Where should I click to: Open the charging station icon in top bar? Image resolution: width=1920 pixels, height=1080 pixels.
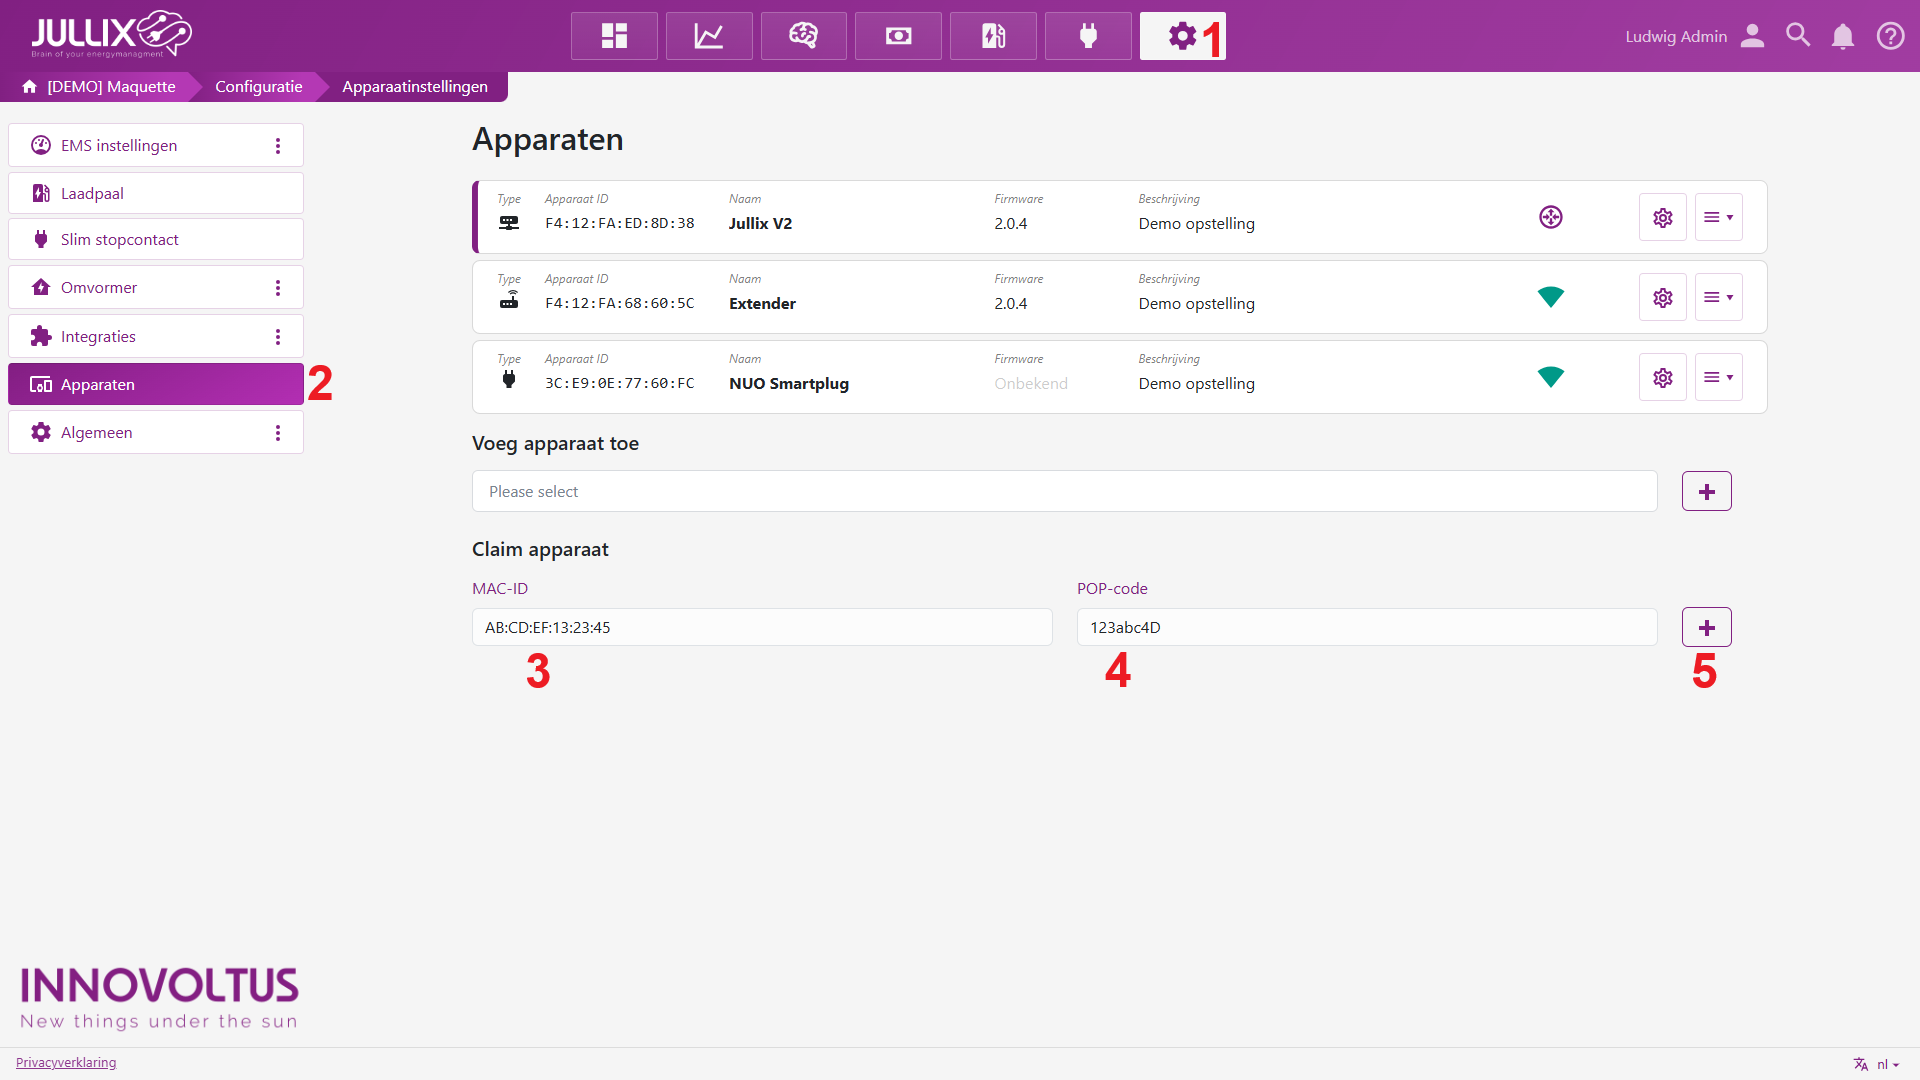click(x=993, y=36)
